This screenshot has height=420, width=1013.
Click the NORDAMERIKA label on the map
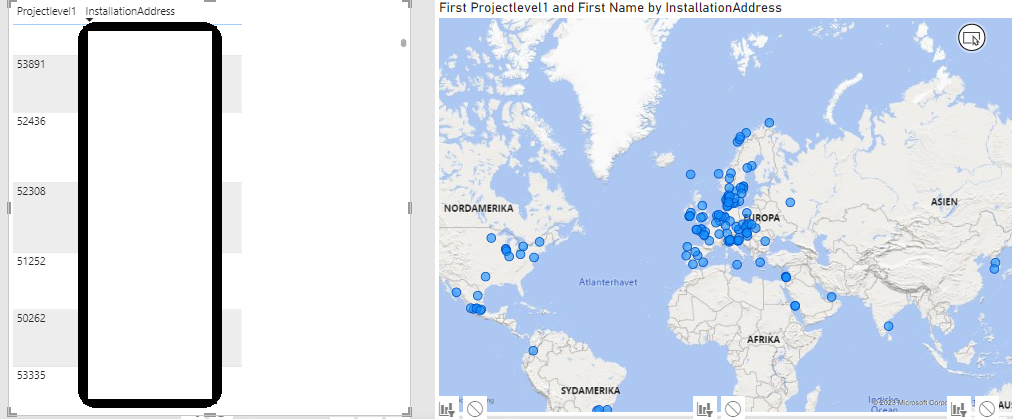tap(478, 209)
